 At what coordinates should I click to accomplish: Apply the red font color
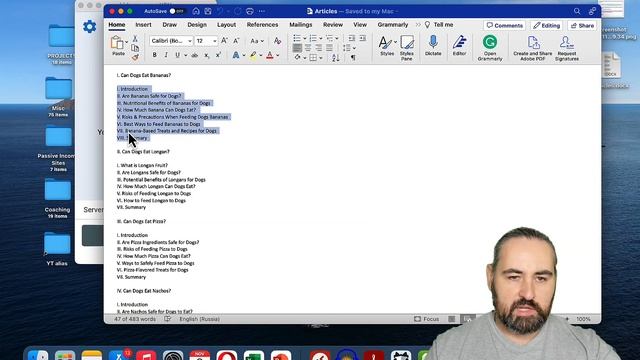(x=270, y=55)
